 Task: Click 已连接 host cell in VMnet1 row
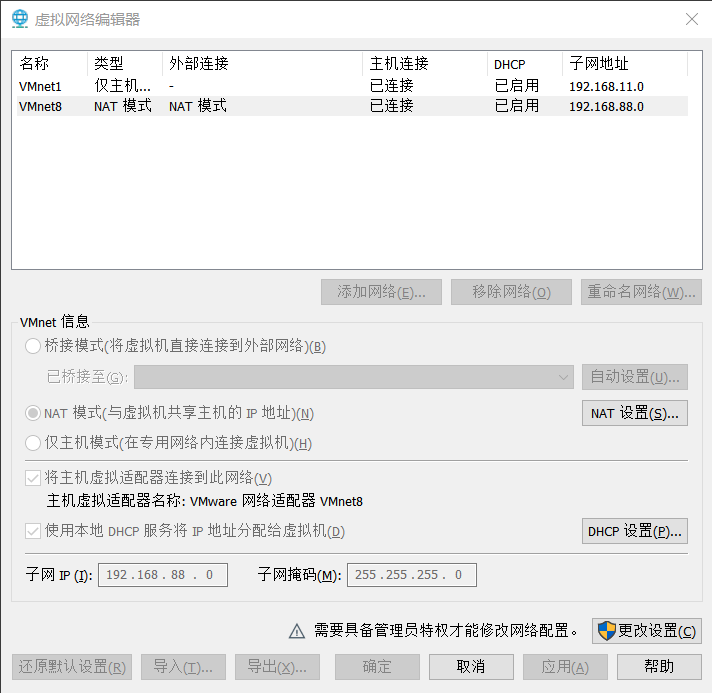(391, 86)
